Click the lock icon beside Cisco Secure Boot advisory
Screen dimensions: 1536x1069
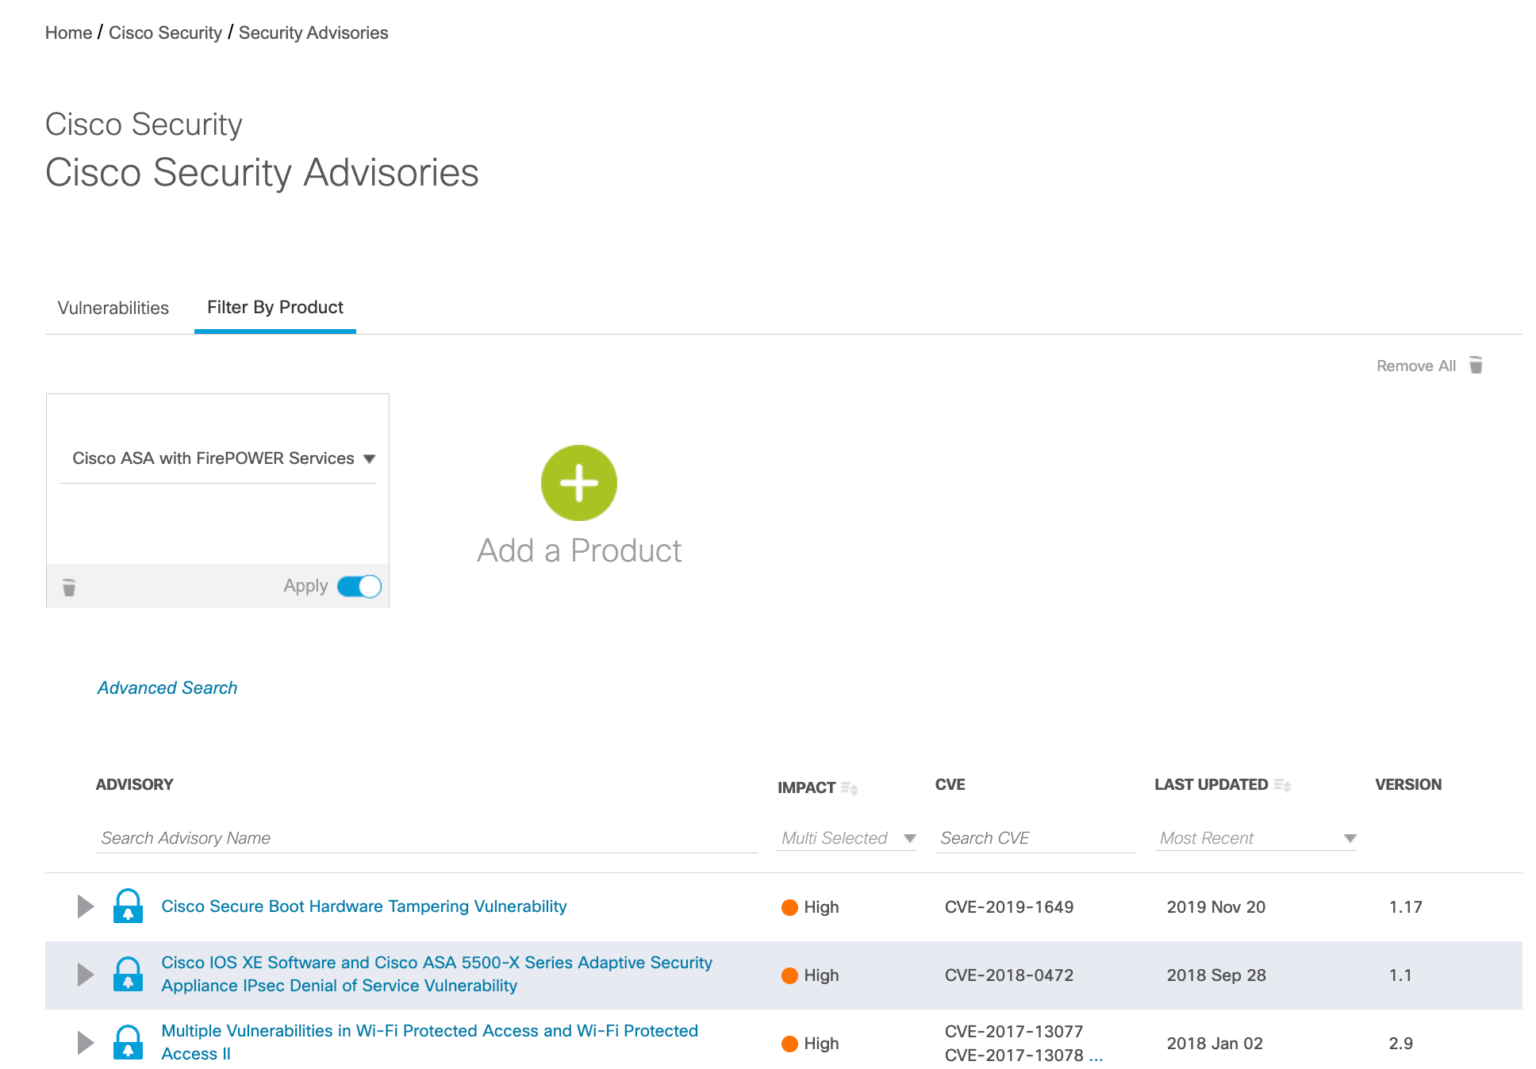tap(127, 906)
